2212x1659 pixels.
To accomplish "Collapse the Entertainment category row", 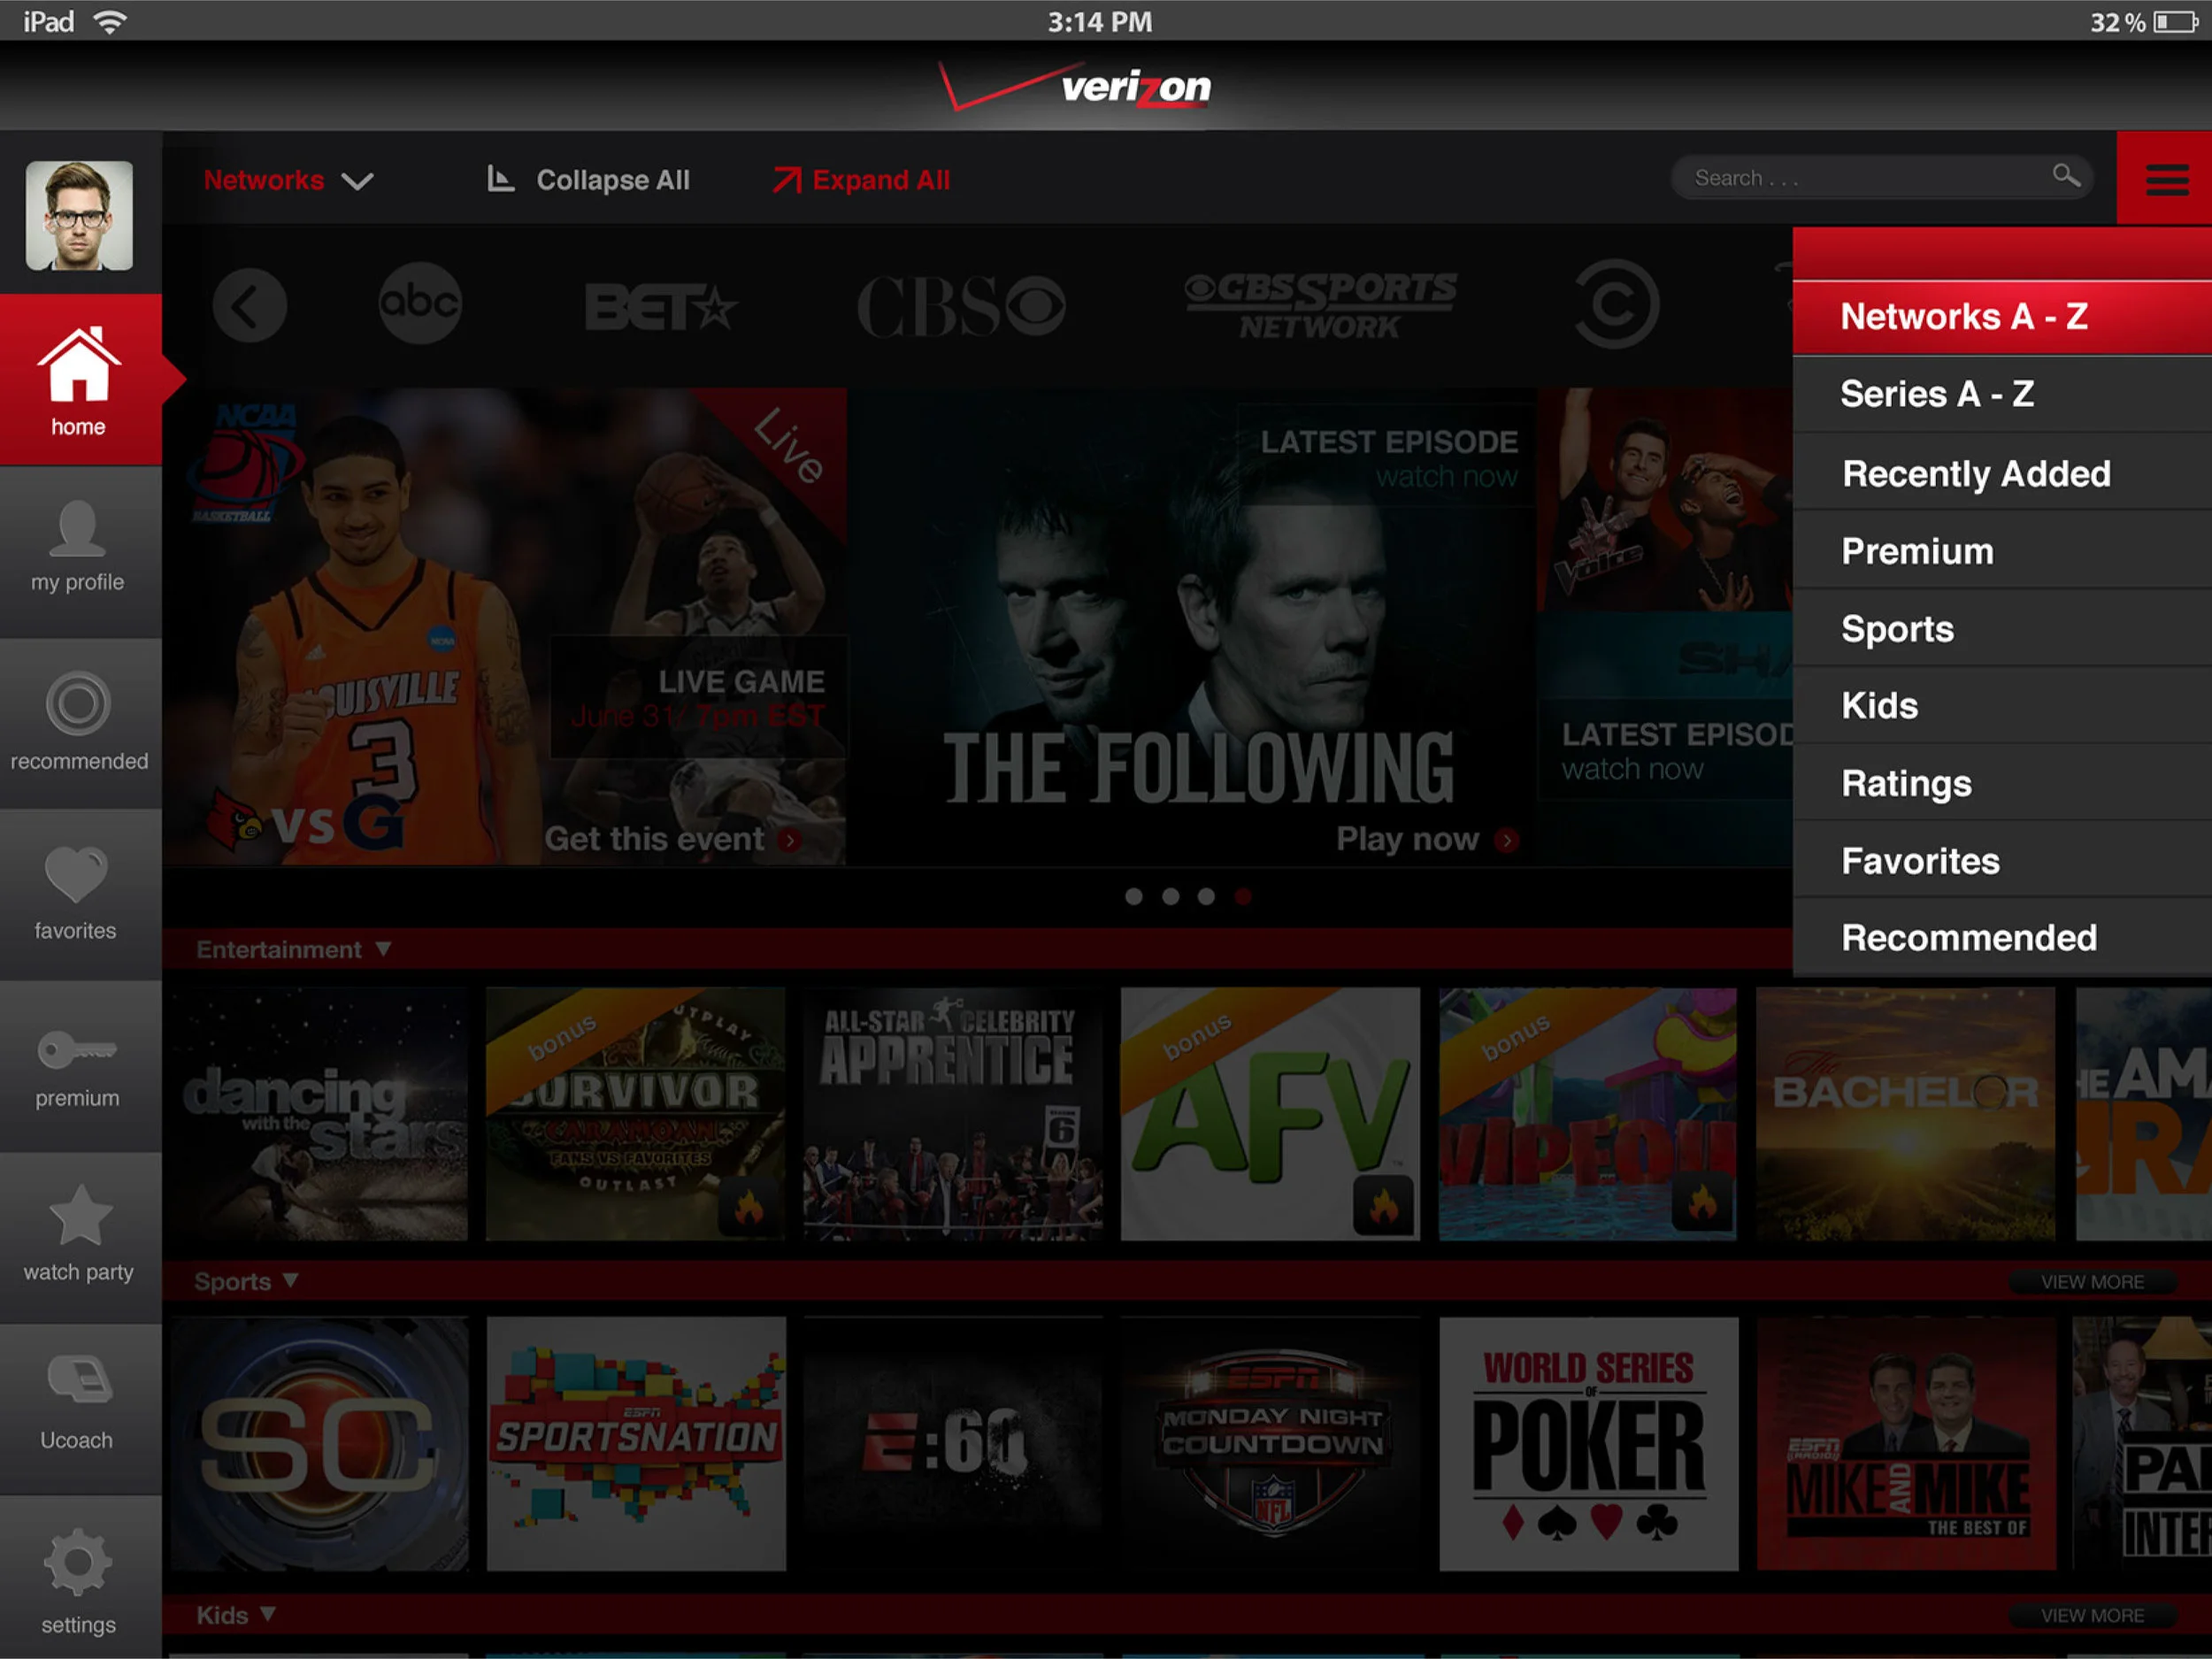I will coord(386,949).
